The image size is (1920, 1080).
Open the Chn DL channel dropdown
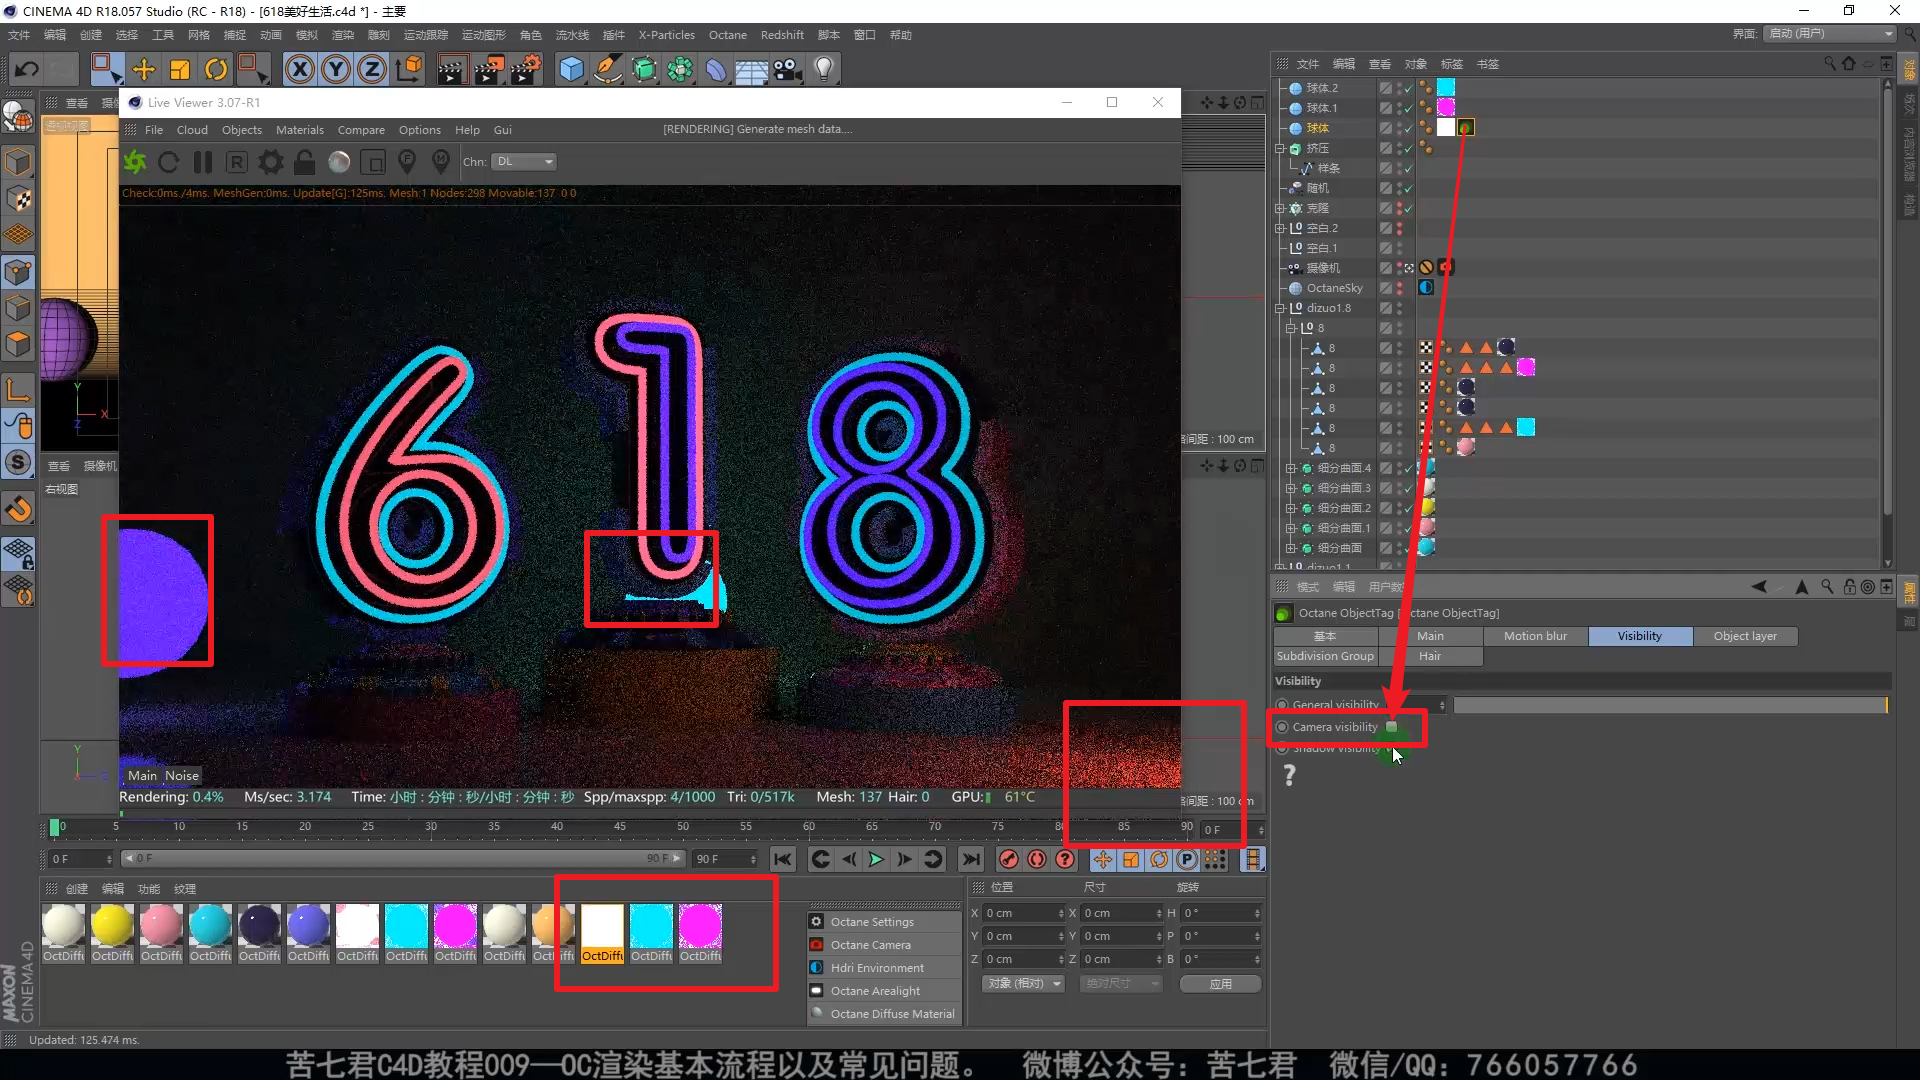[525, 162]
